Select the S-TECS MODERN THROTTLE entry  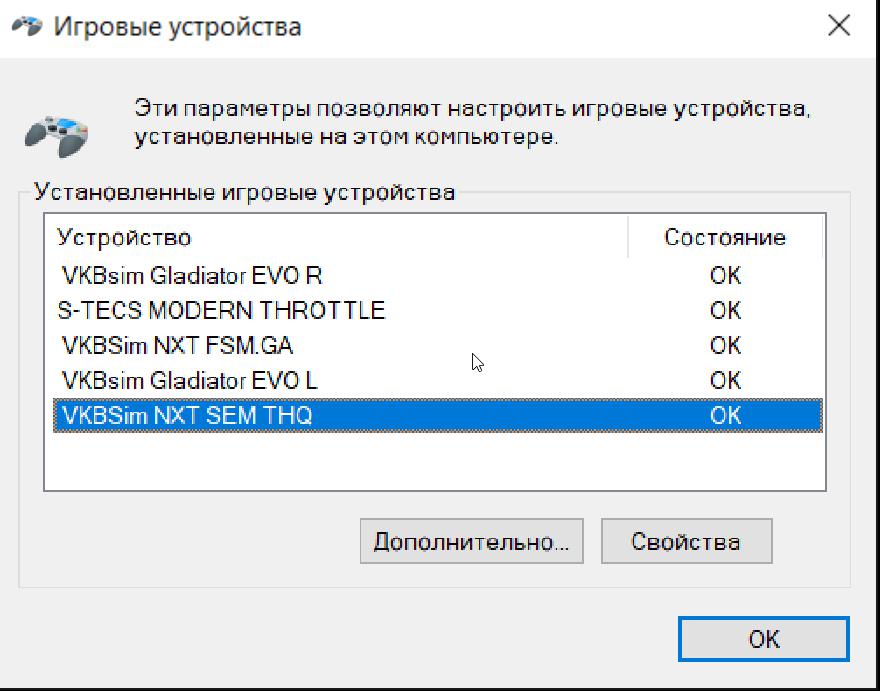coord(221,310)
